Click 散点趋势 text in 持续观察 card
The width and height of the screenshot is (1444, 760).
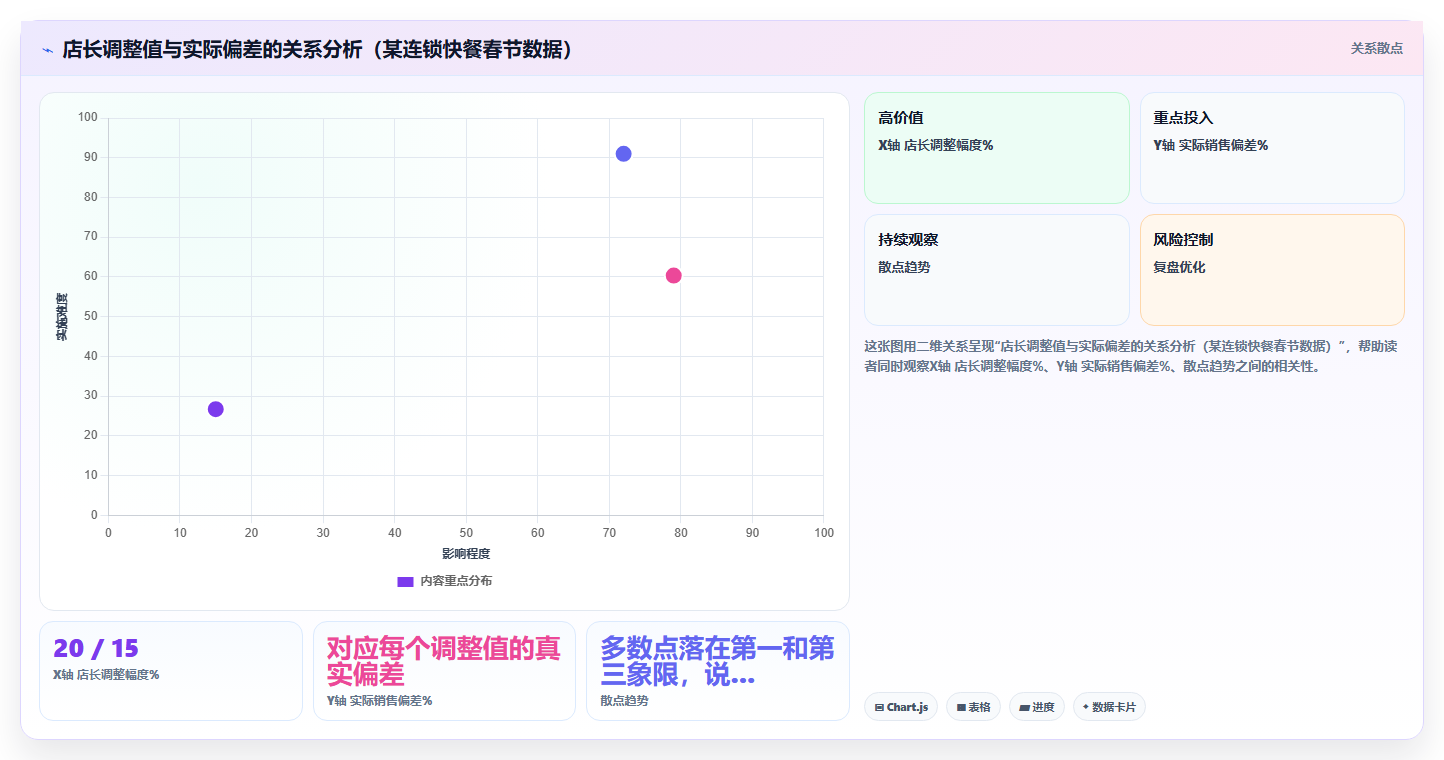point(904,268)
